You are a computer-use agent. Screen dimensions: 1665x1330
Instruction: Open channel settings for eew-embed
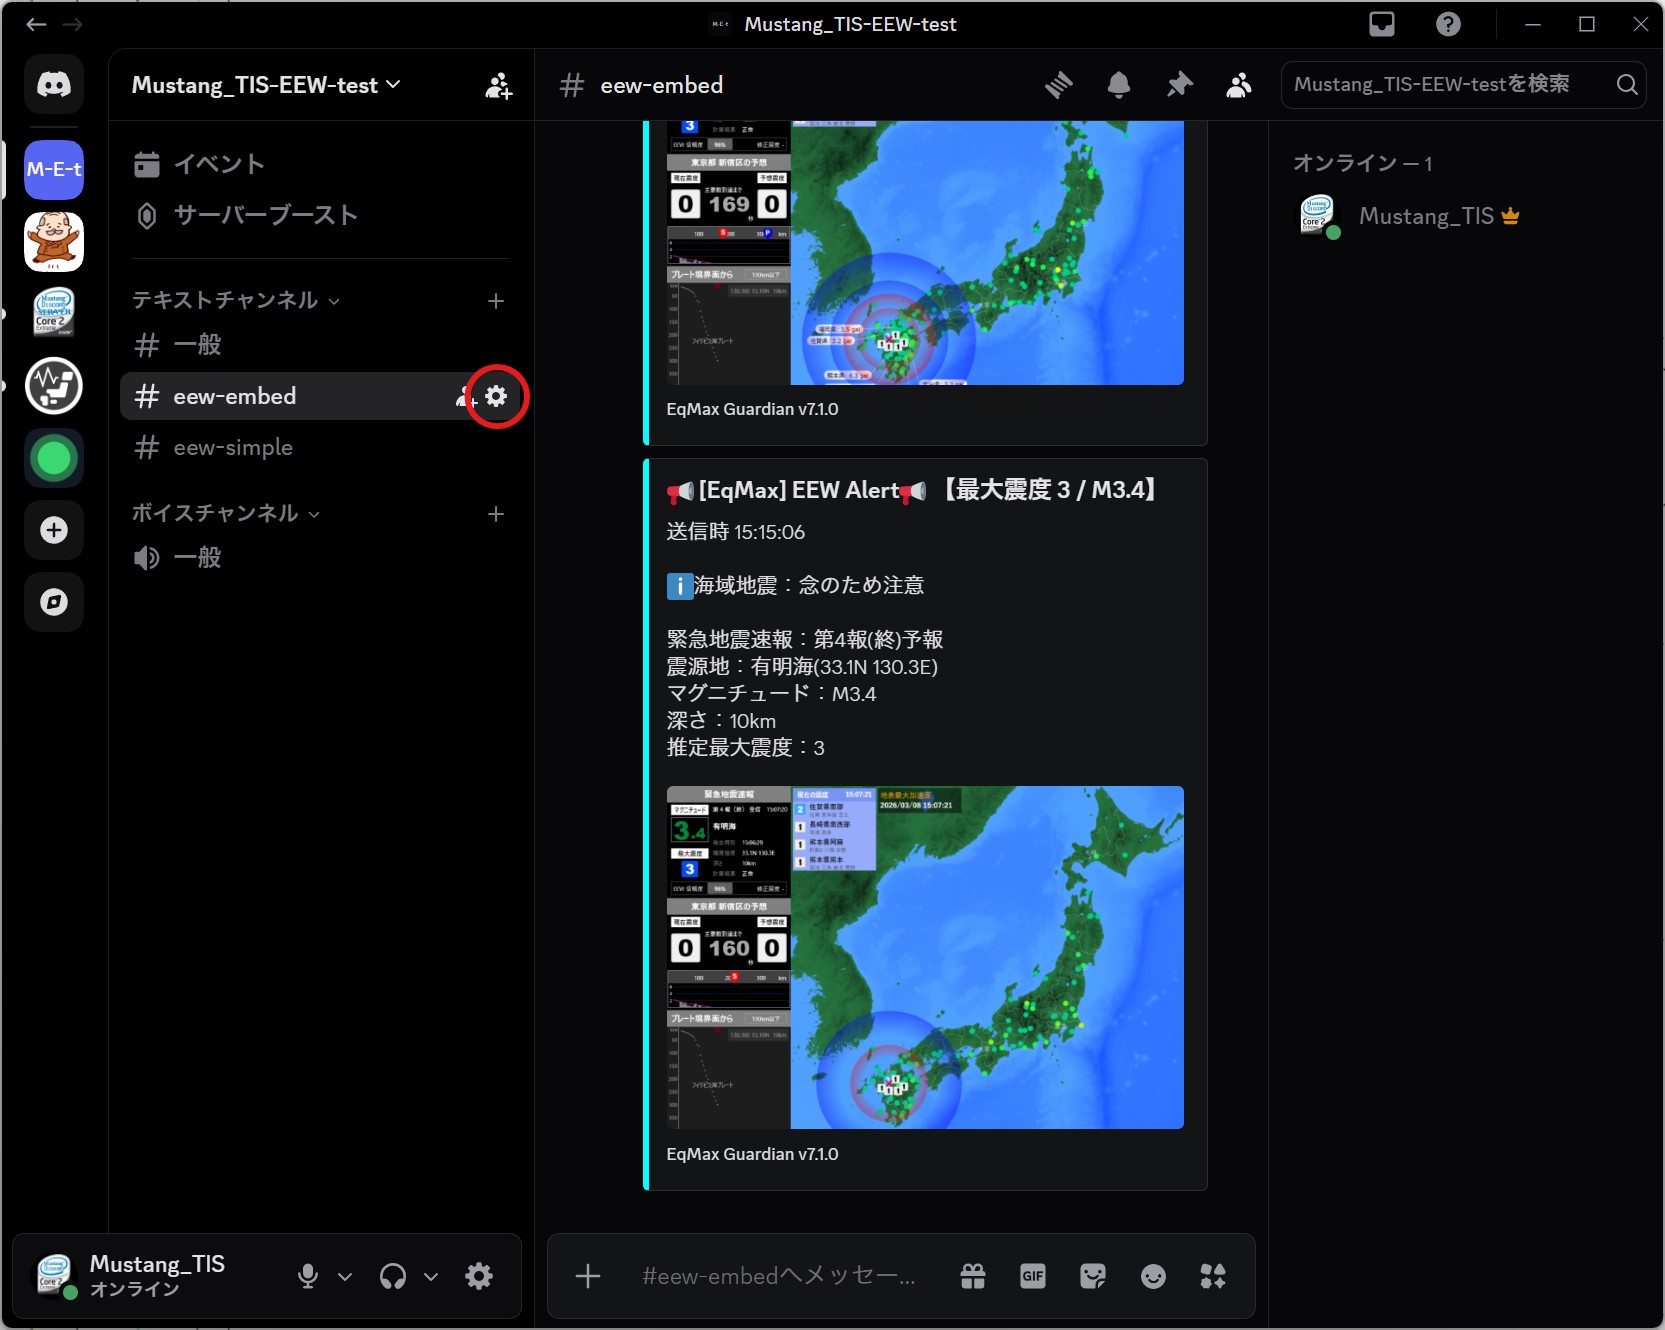tap(497, 396)
